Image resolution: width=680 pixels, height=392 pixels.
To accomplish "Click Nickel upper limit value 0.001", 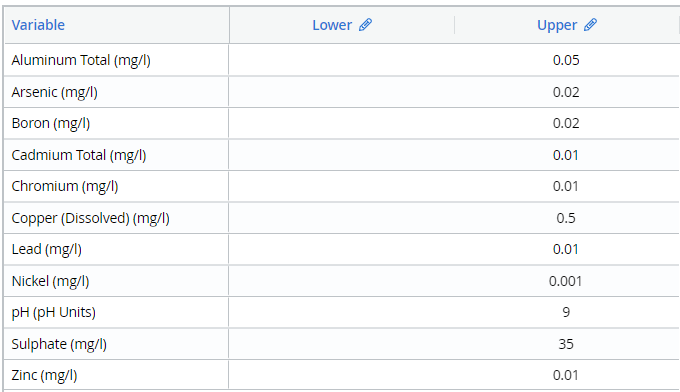I will [x=566, y=281].
